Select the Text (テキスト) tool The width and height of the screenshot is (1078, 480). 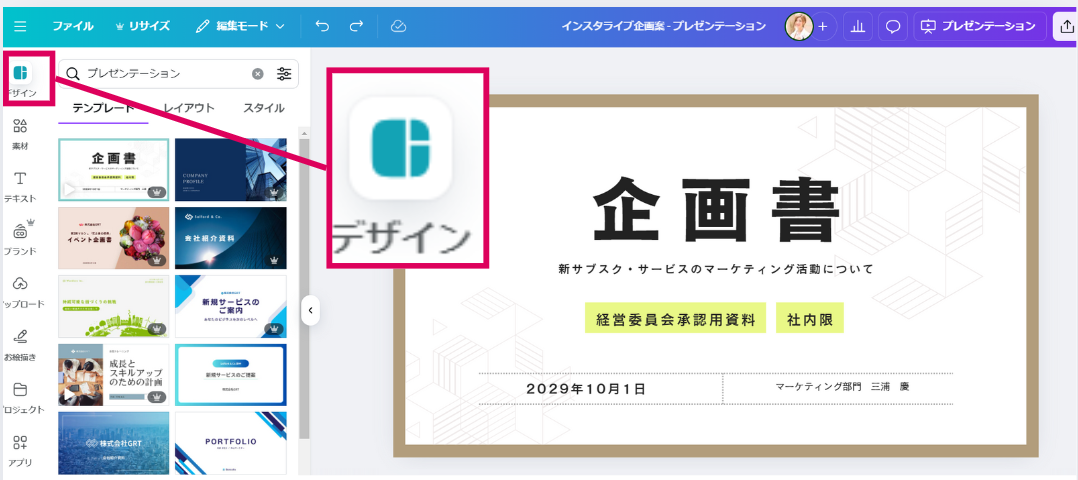[20, 184]
